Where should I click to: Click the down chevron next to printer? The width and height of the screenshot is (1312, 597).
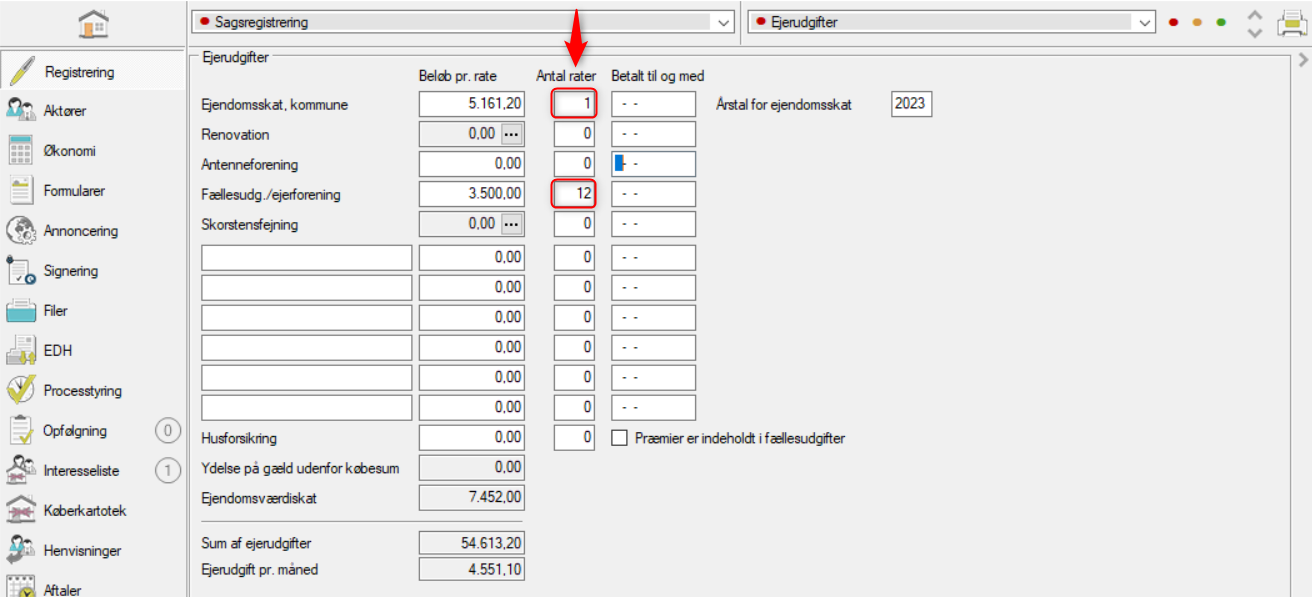tap(1256, 32)
